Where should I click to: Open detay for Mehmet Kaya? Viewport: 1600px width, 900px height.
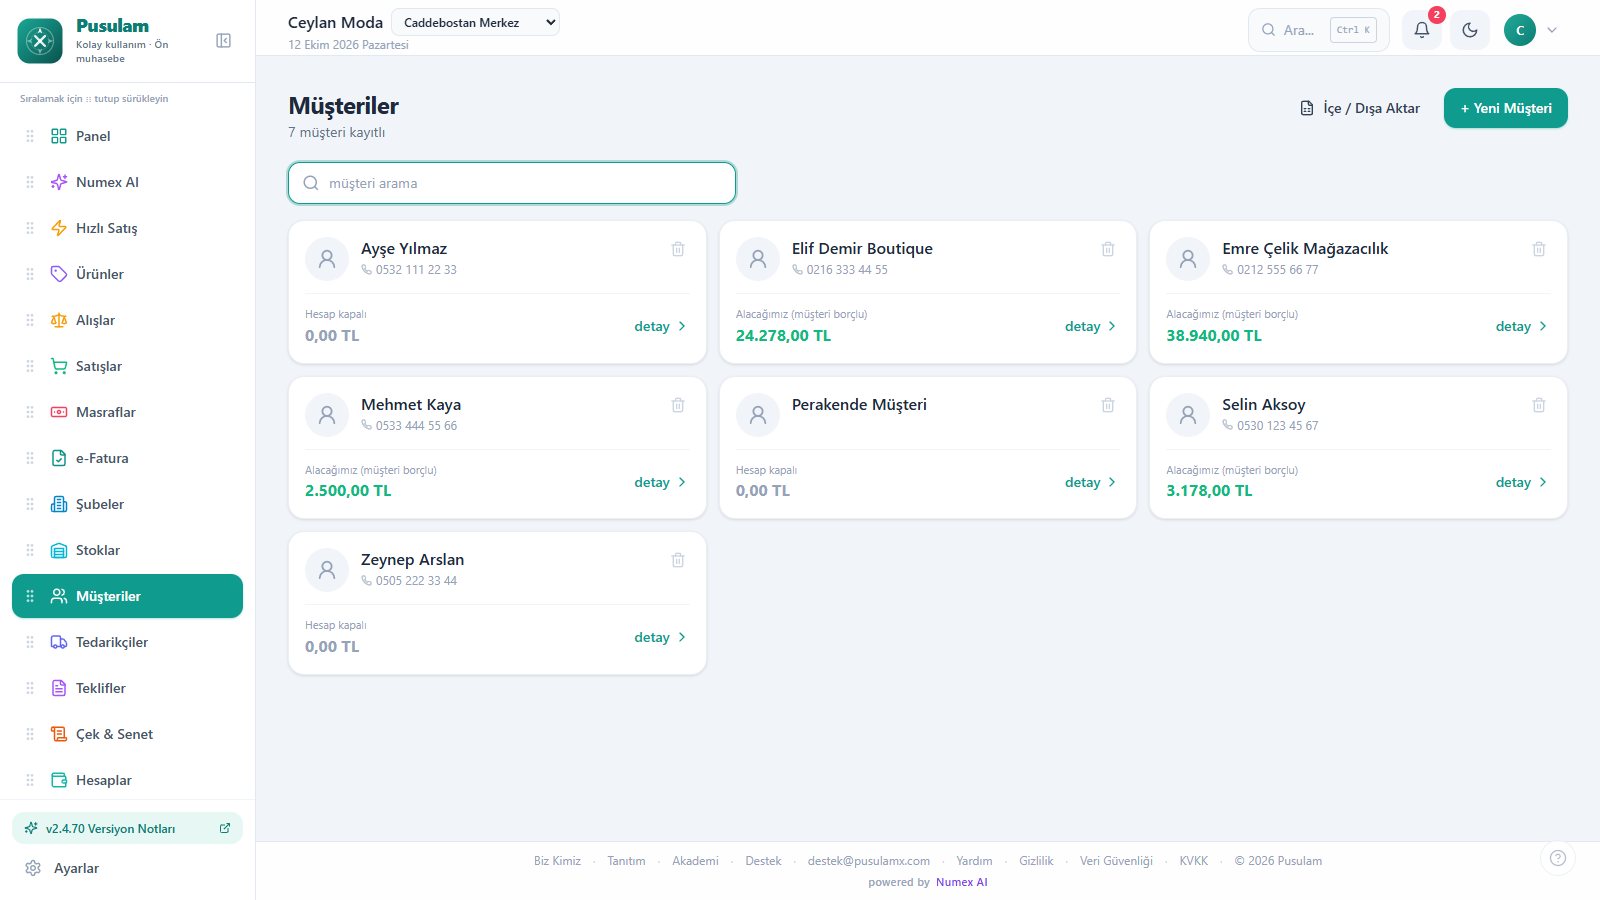pyautogui.click(x=661, y=482)
